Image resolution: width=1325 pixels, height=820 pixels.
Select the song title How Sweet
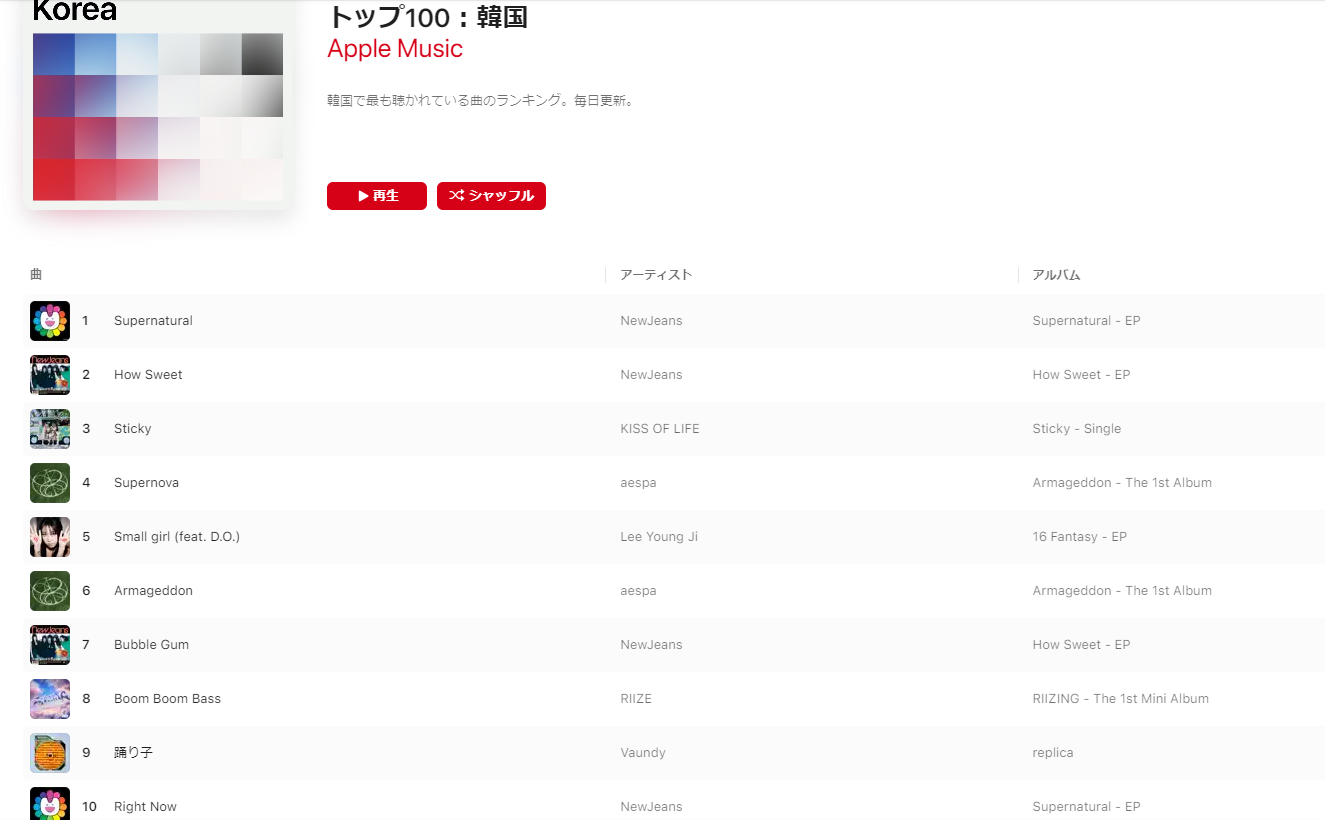coord(148,375)
